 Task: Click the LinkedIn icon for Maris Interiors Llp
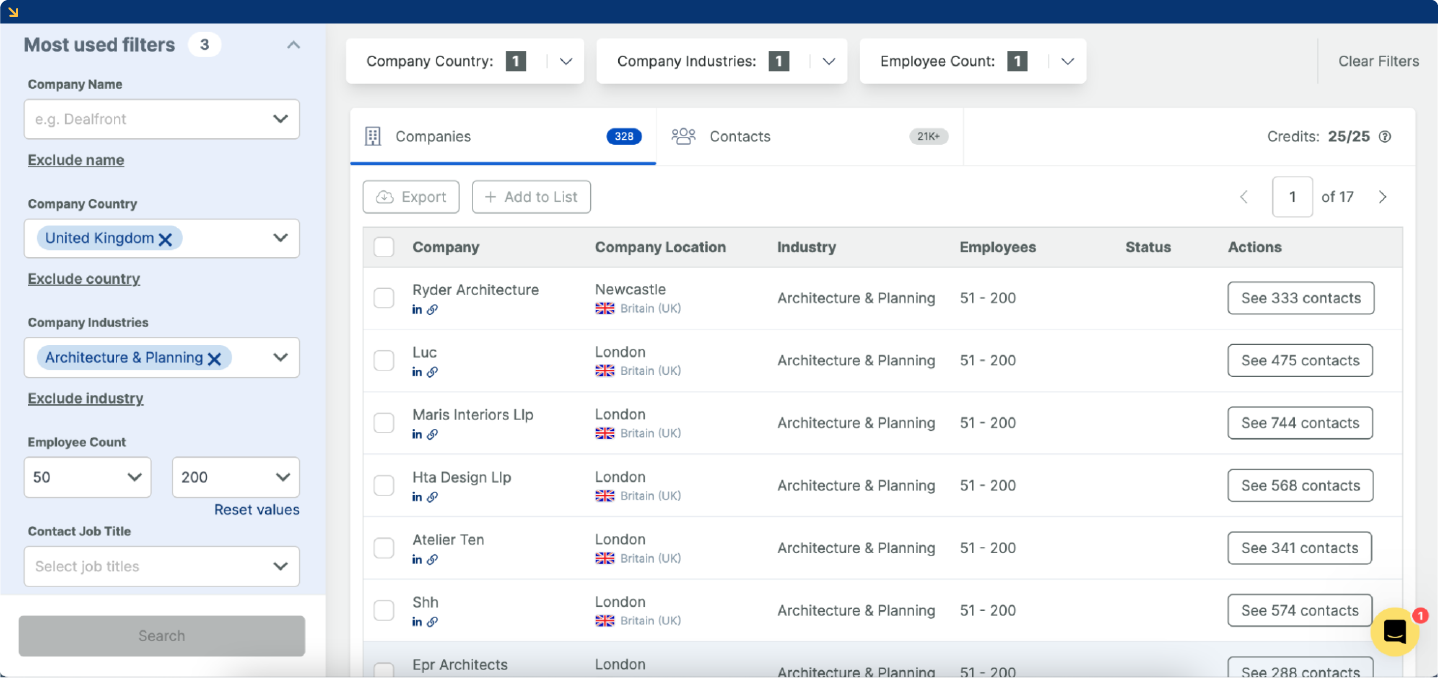[416, 434]
